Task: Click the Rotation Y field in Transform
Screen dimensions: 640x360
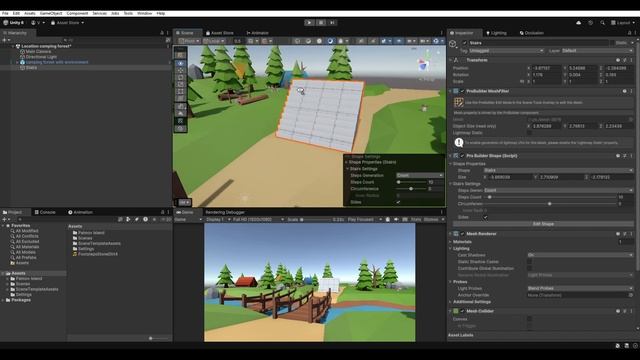Action: (583, 75)
